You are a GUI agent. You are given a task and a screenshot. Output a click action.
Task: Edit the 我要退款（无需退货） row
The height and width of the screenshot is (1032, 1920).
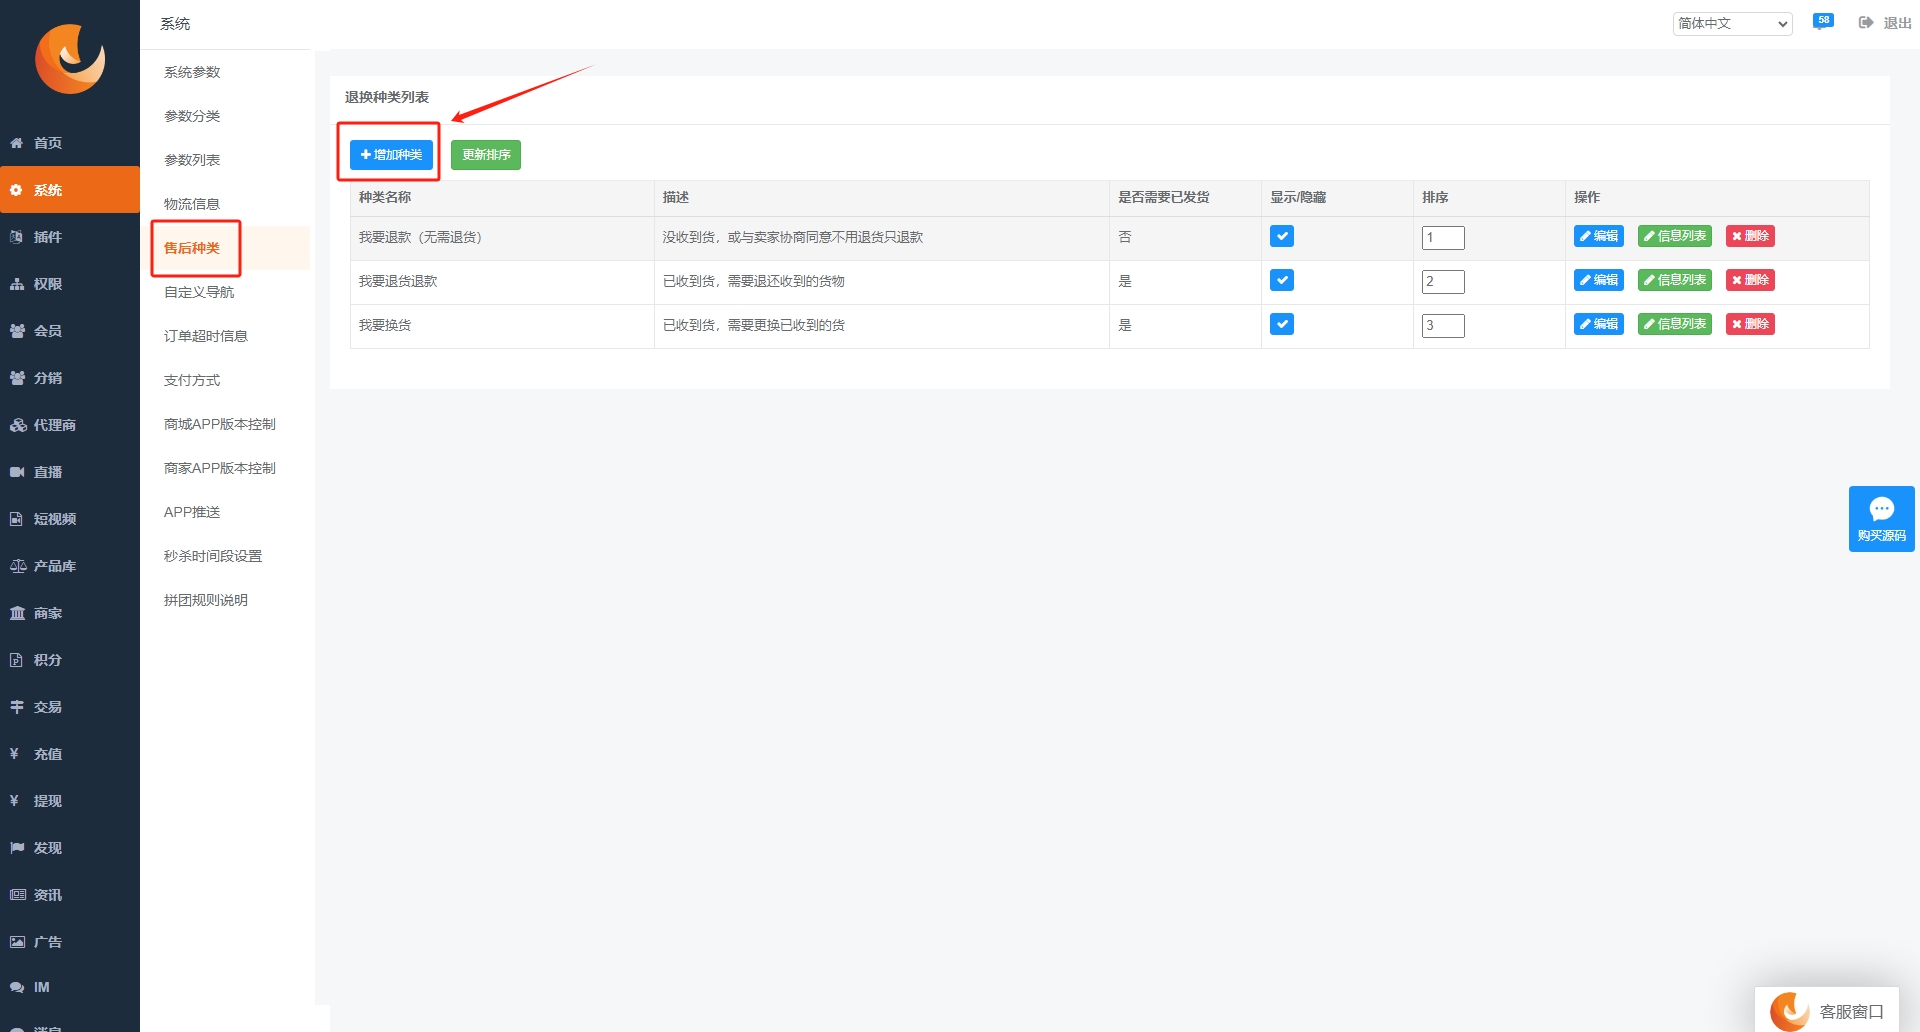coord(1598,236)
